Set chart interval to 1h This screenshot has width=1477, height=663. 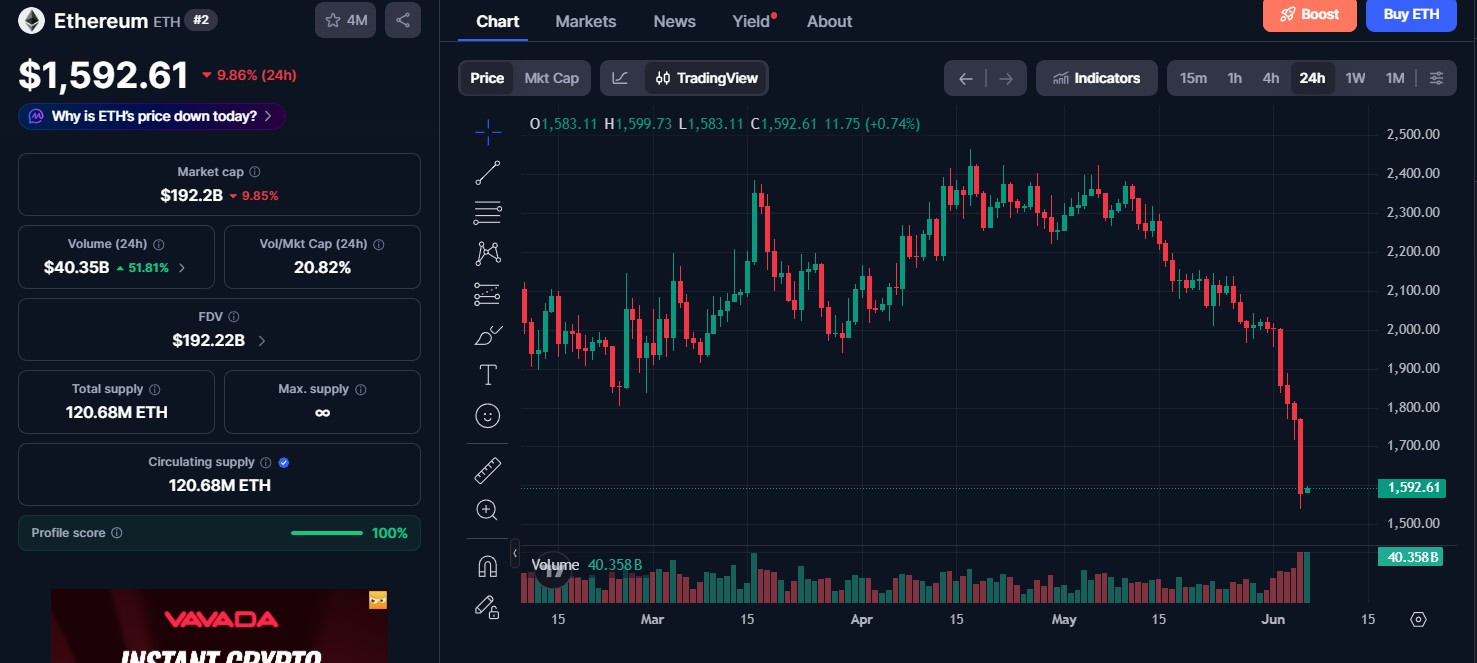coord(1235,78)
